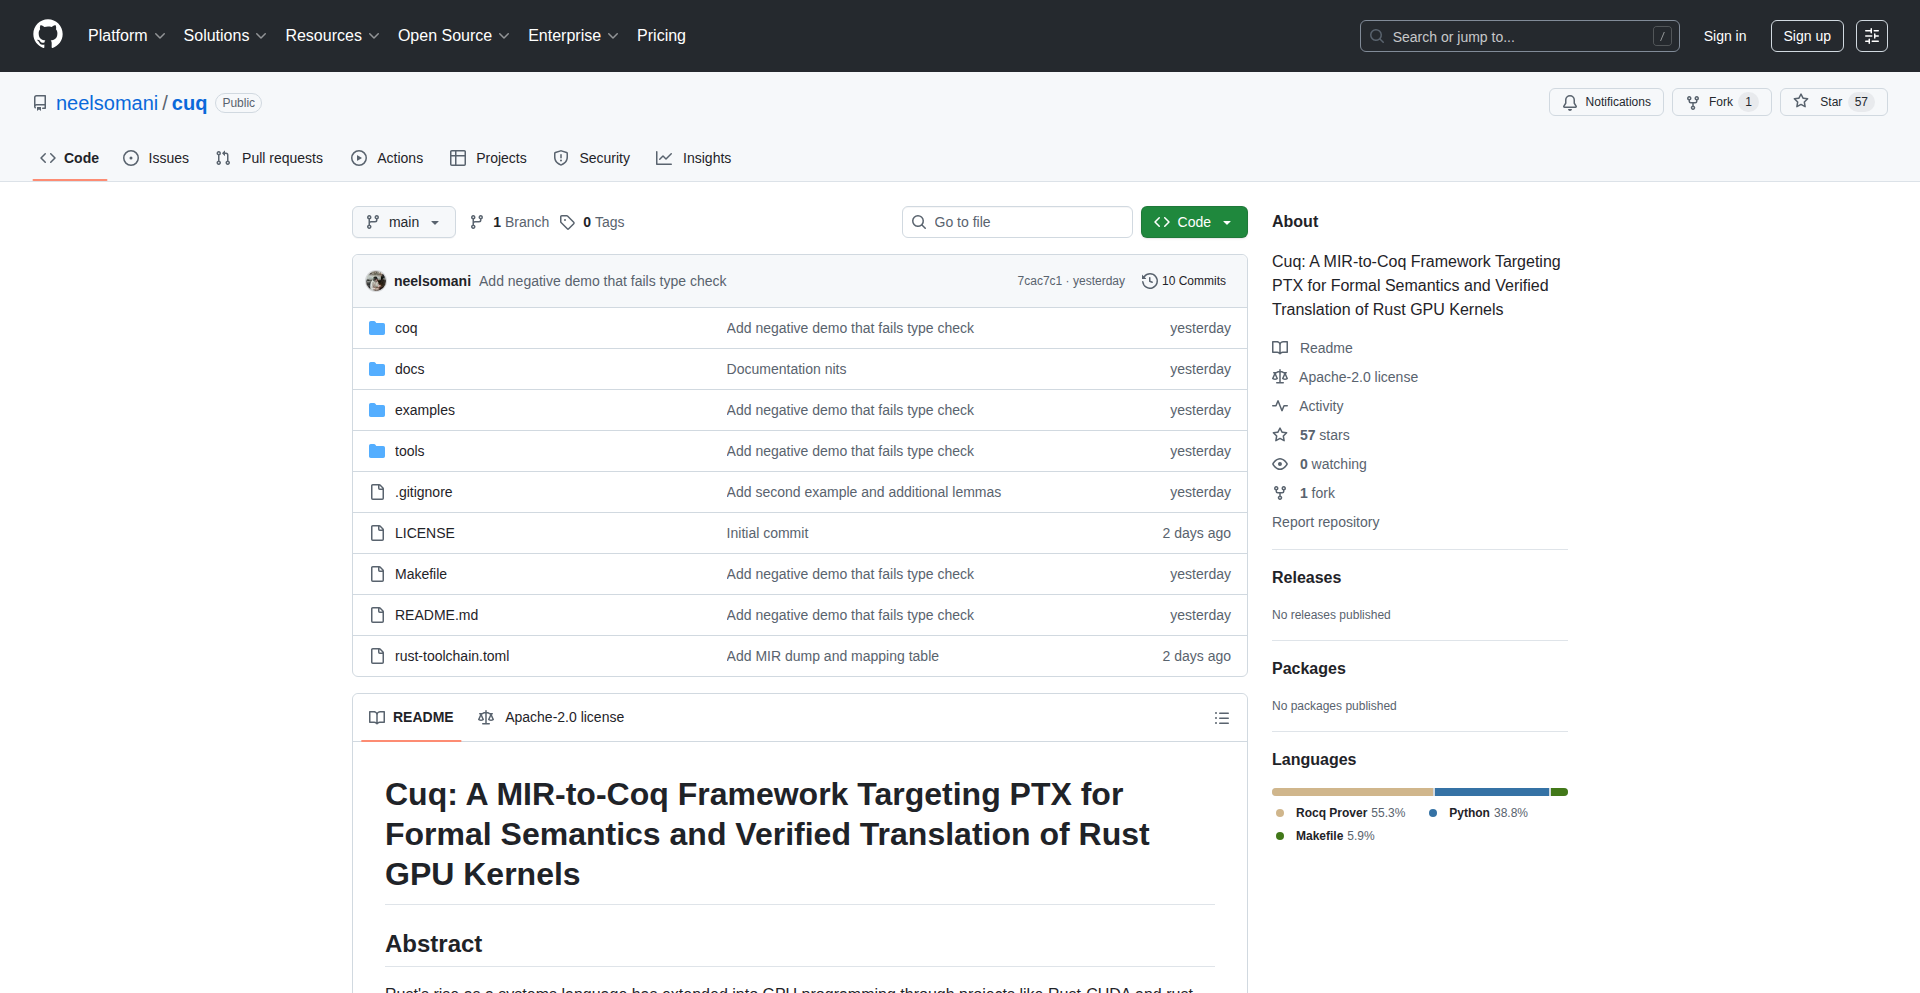Click the neelsomani avatar thumbnail

[376, 281]
